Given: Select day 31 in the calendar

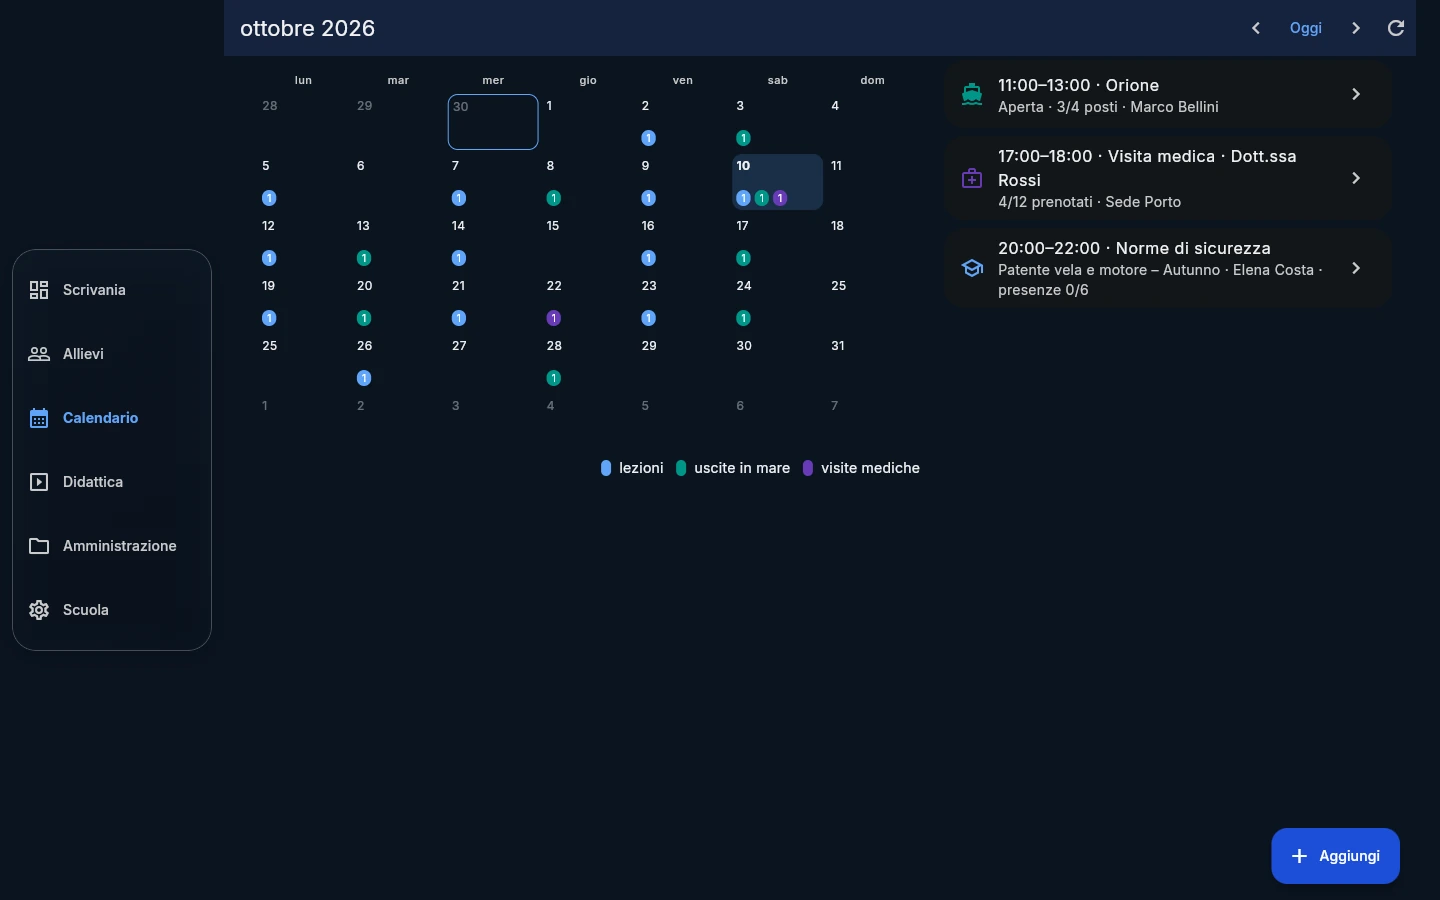Looking at the screenshot, I should pos(873,362).
